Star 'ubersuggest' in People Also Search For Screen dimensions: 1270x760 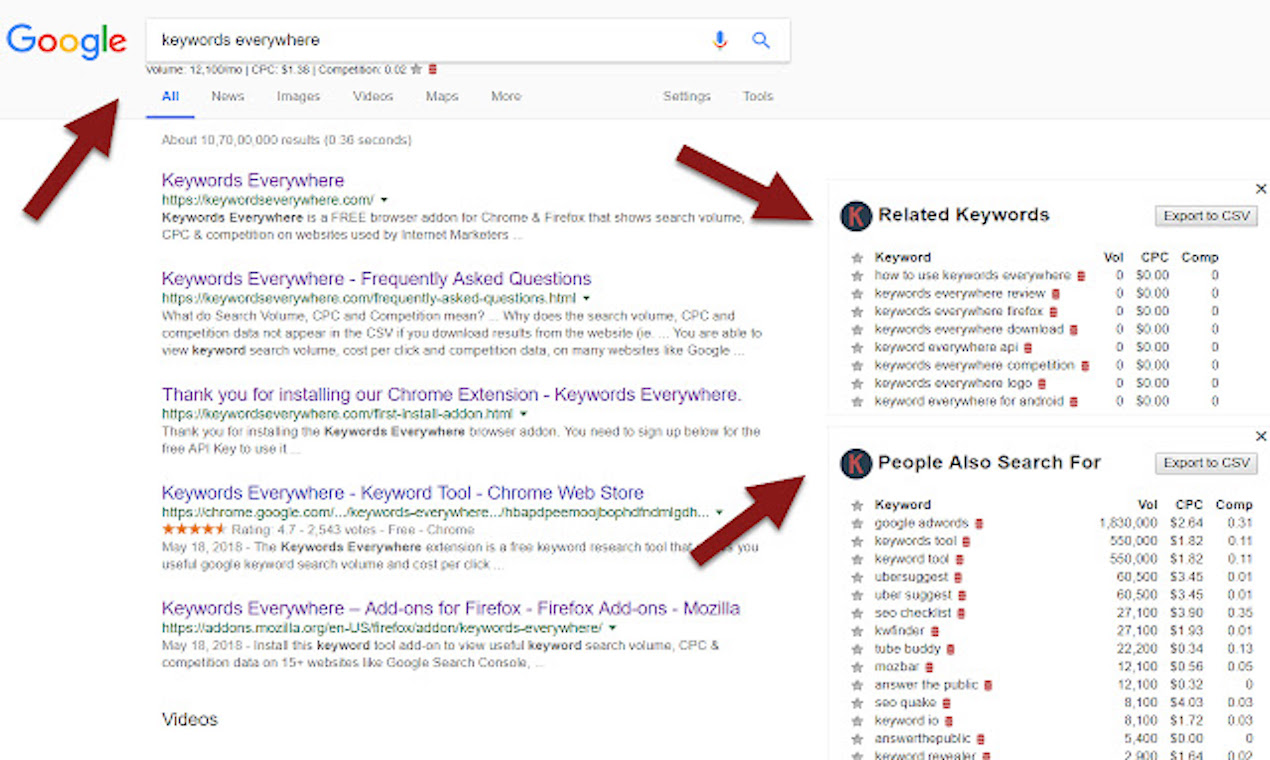tap(857, 576)
